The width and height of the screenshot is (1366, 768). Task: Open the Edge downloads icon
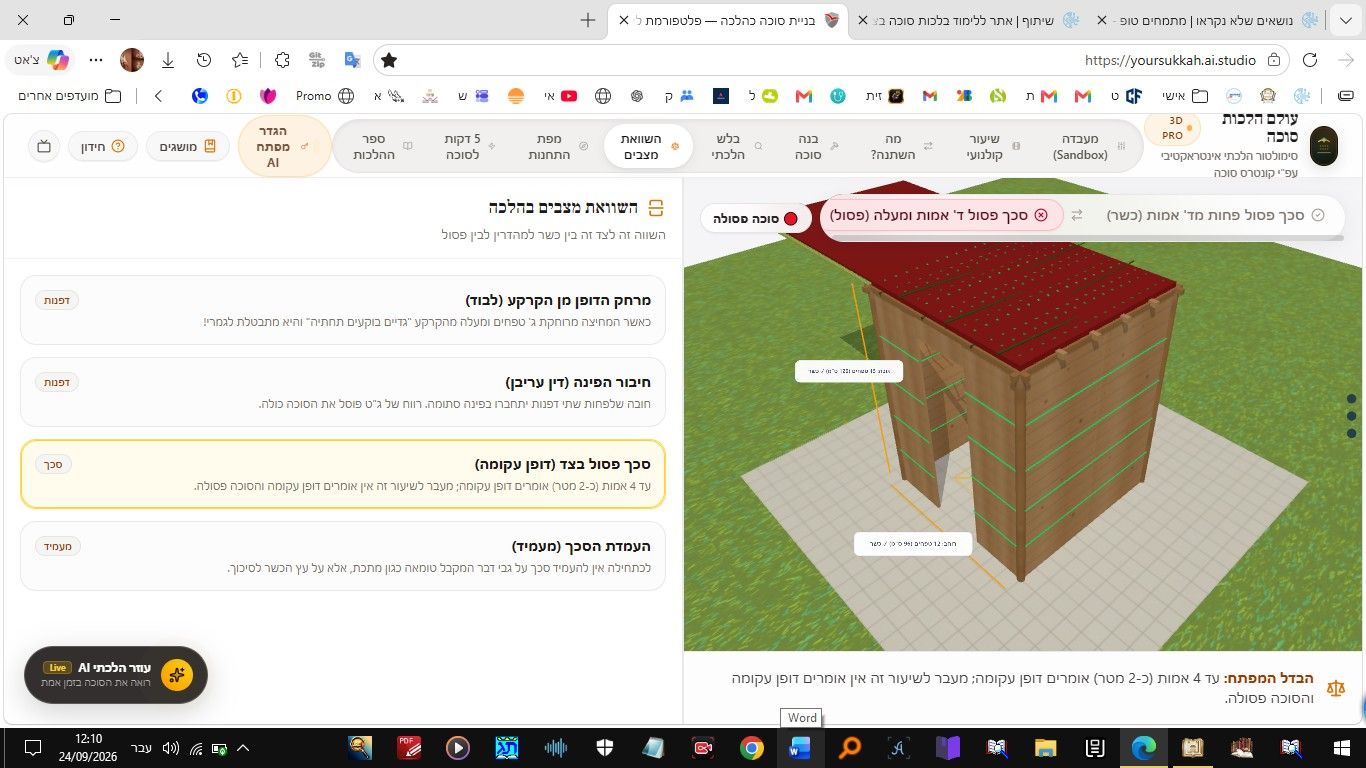(168, 60)
